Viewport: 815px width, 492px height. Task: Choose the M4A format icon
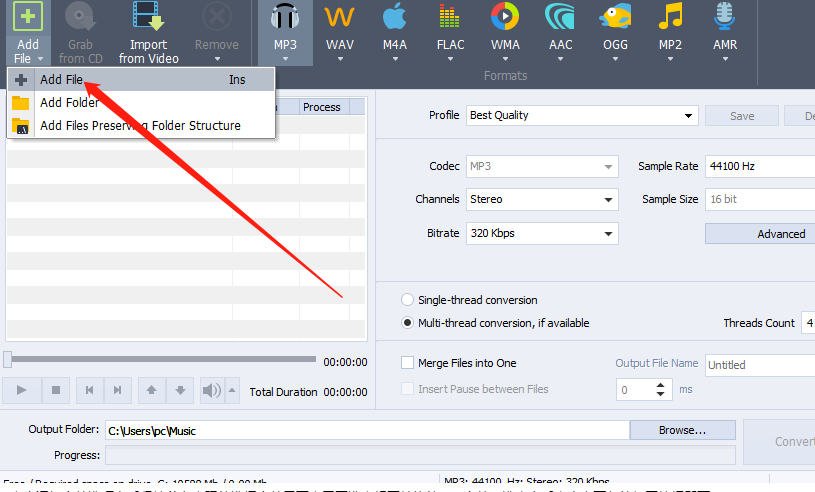395,17
